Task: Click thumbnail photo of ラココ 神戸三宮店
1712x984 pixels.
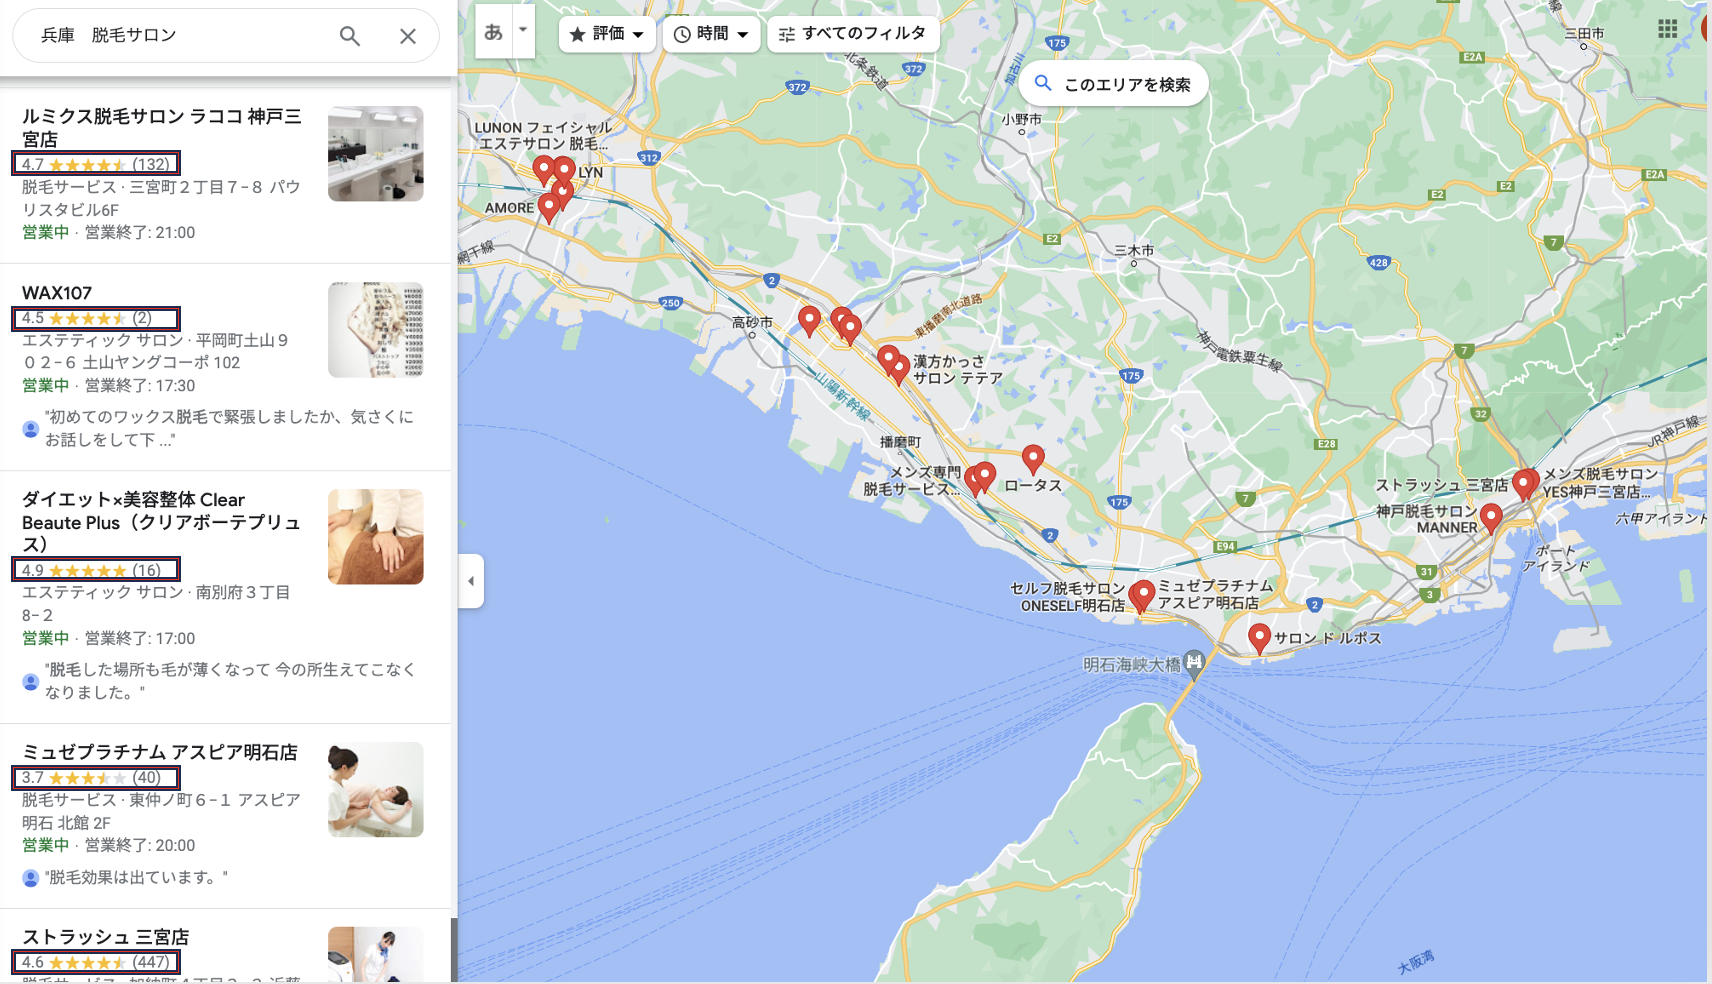Action: (375, 154)
